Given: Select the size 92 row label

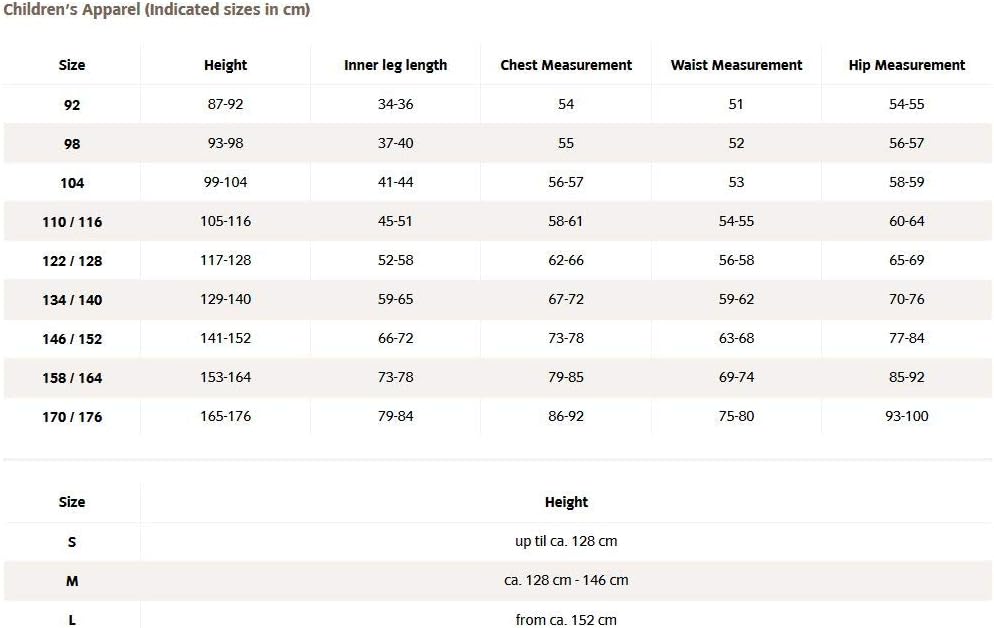Looking at the screenshot, I should pyautogui.click(x=72, y=105).
